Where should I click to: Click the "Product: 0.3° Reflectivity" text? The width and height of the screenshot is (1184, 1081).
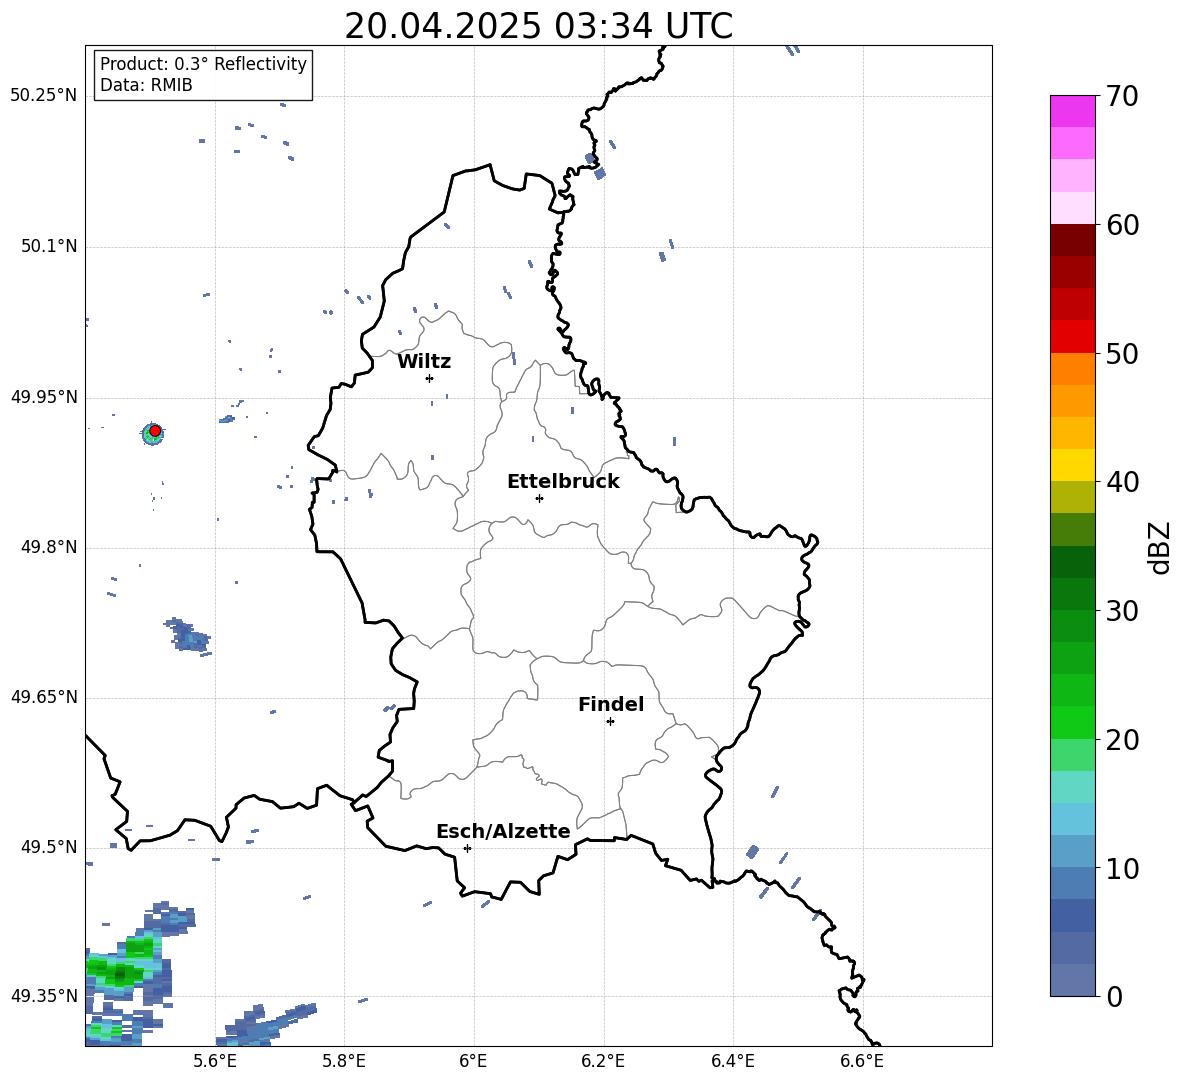pyautogui.click(x=203, y=63)
